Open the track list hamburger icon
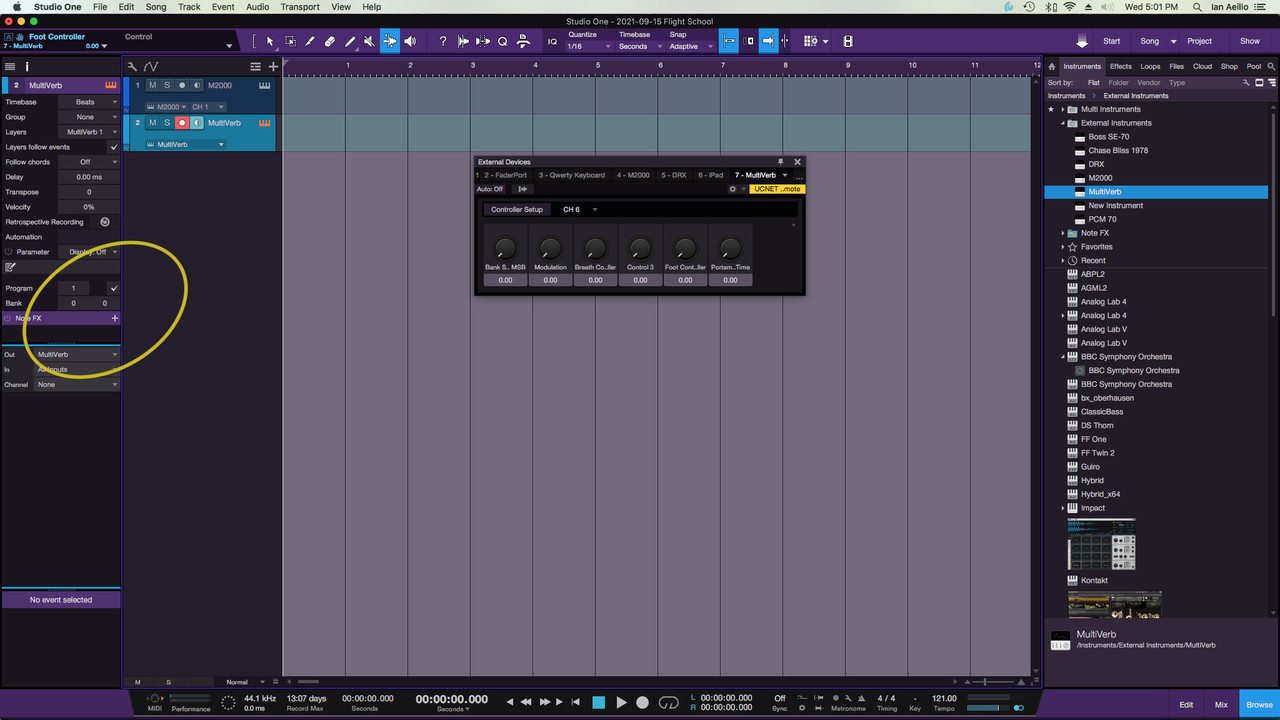 [x=10, y=66]
